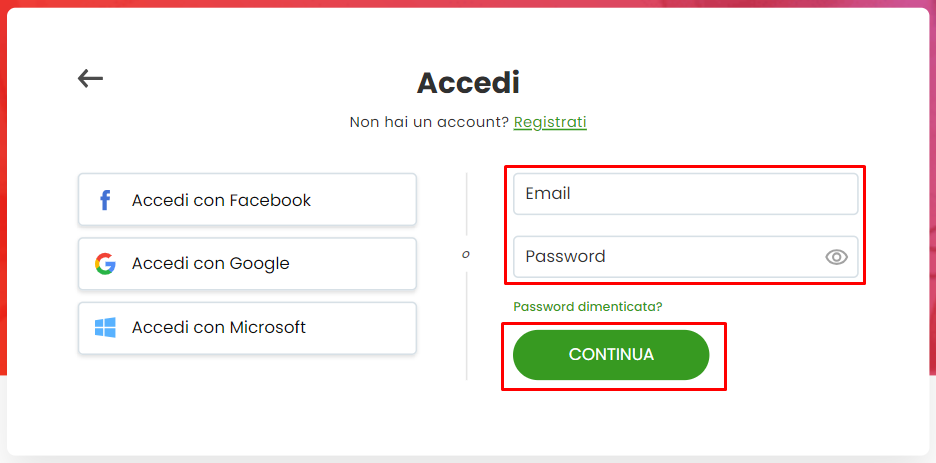
Task: Focus the Password input field
Action: click(x=685, y=257)
